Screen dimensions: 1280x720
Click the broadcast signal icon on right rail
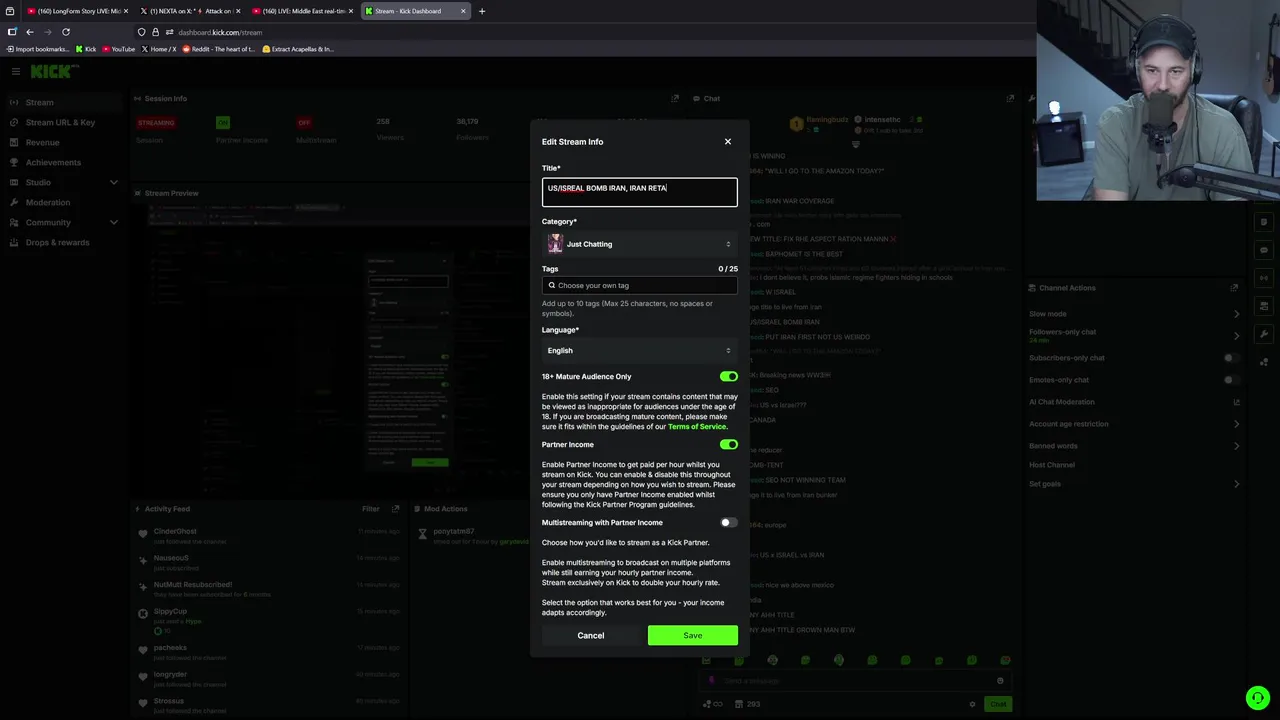tap(1264, 278)
